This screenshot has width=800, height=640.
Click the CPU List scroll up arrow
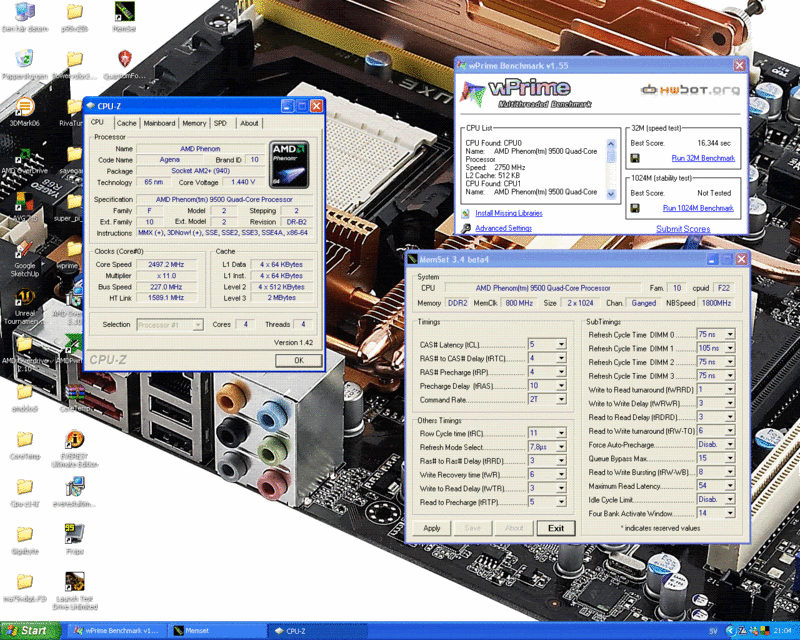(x=611, y=144)
